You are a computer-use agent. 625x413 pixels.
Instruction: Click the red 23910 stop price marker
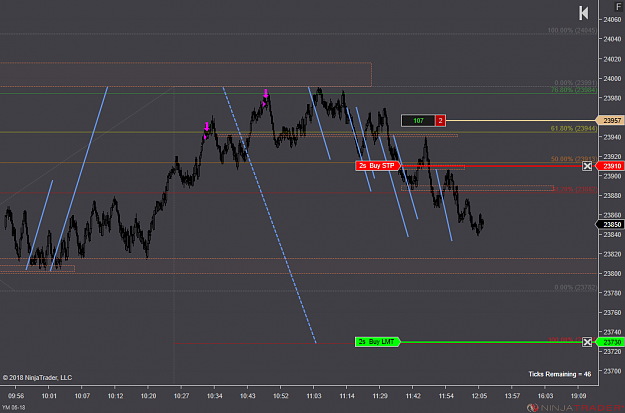pos(611,166)
